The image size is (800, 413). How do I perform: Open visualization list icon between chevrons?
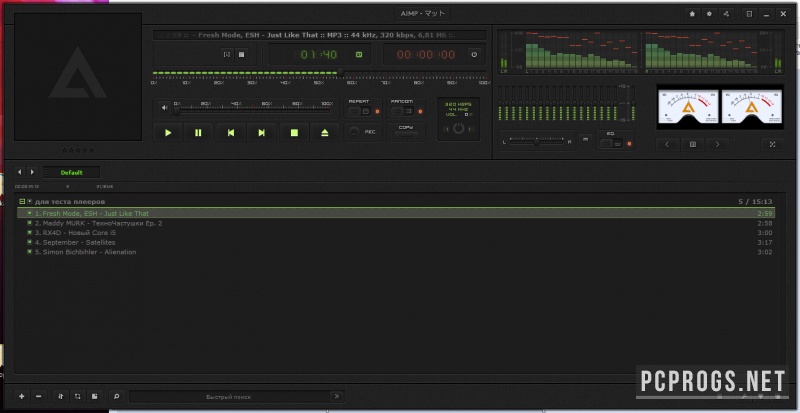pyautogui.click(x=693, y=144)
